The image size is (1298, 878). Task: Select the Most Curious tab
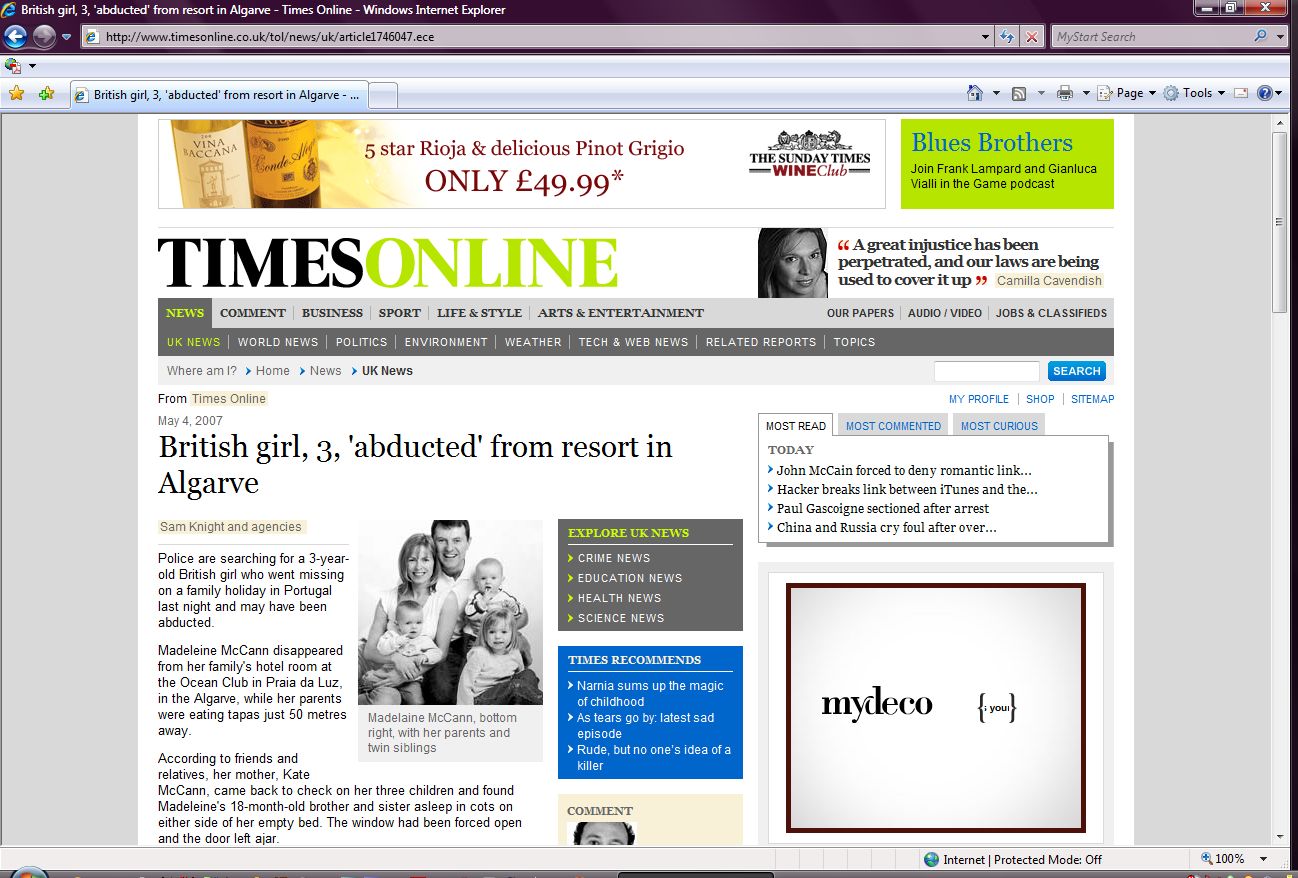point(999,426)
